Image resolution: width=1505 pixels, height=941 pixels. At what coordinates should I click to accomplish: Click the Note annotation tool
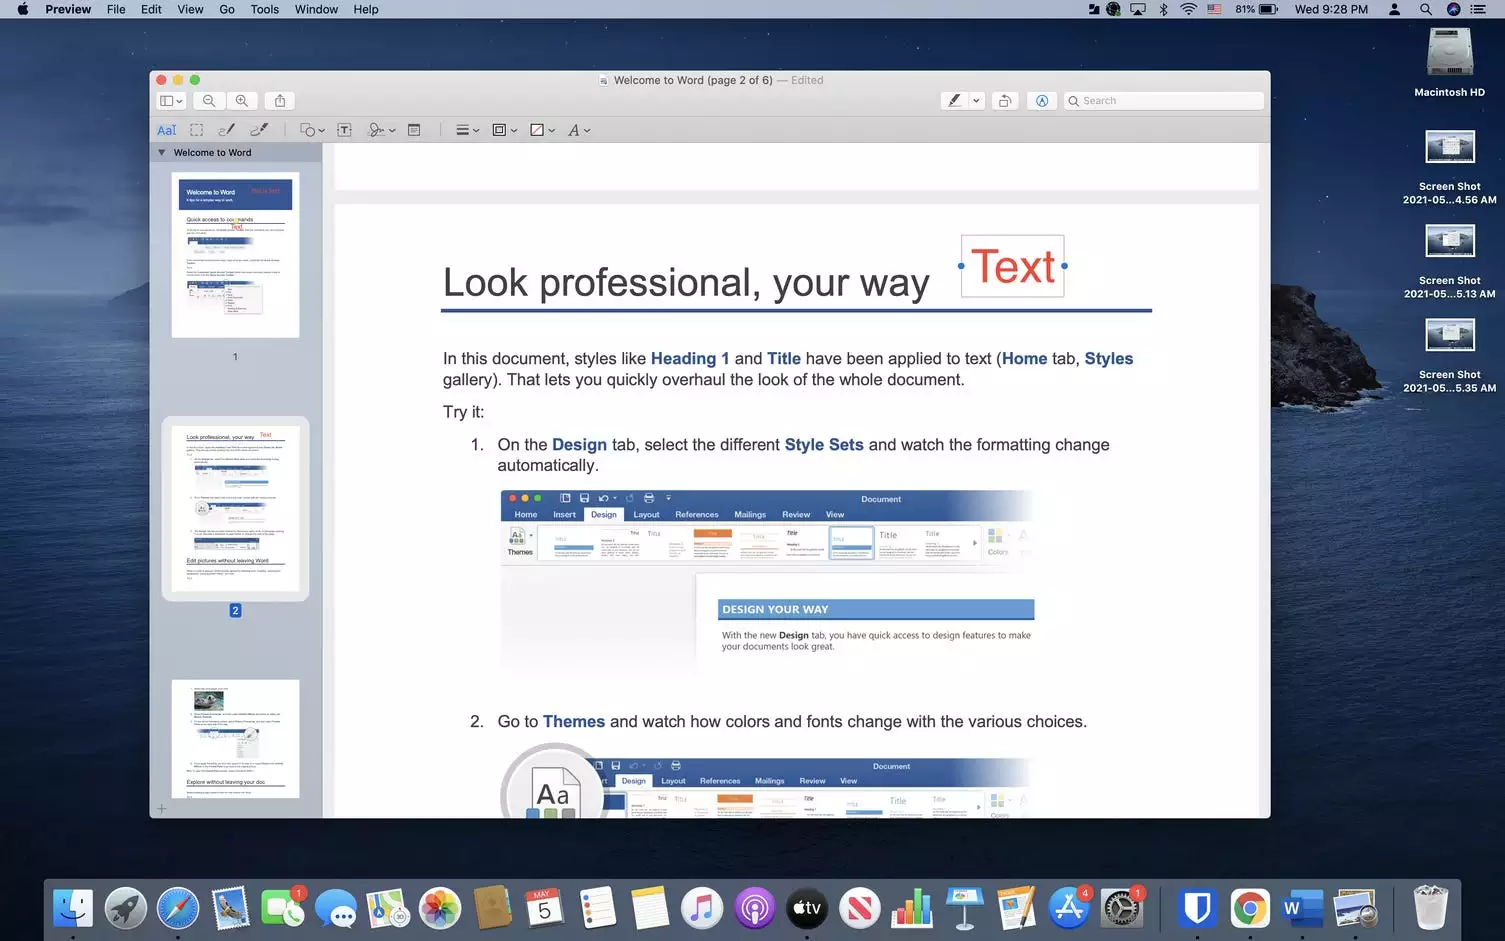click(x=414, y=130)
